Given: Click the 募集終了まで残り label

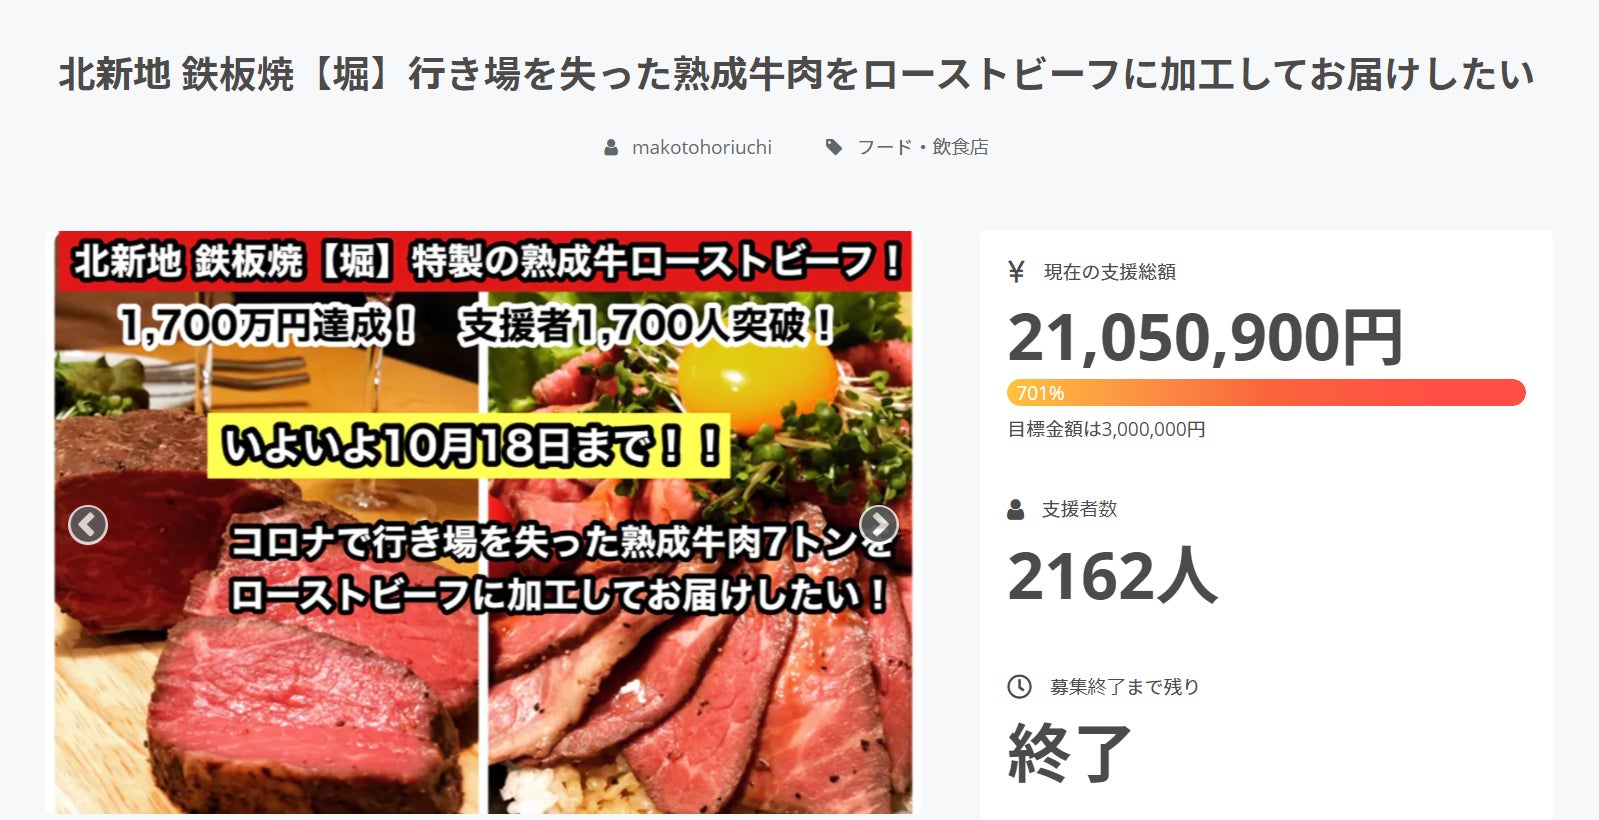Looking at the screenshot, I should (1124, 686).
